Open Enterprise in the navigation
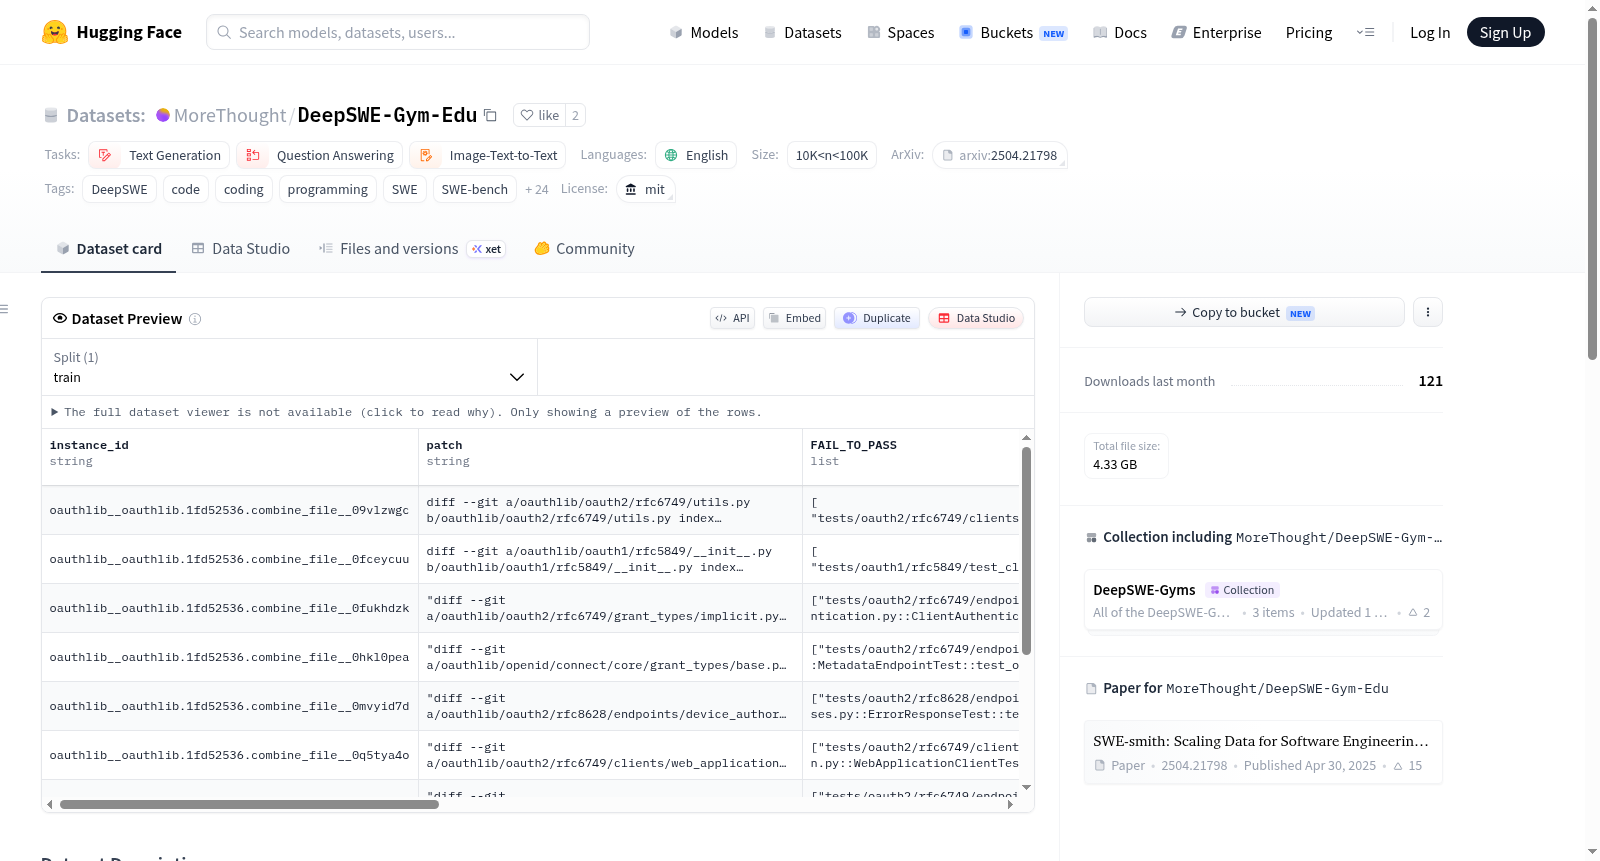 (x=1216, y=32)
